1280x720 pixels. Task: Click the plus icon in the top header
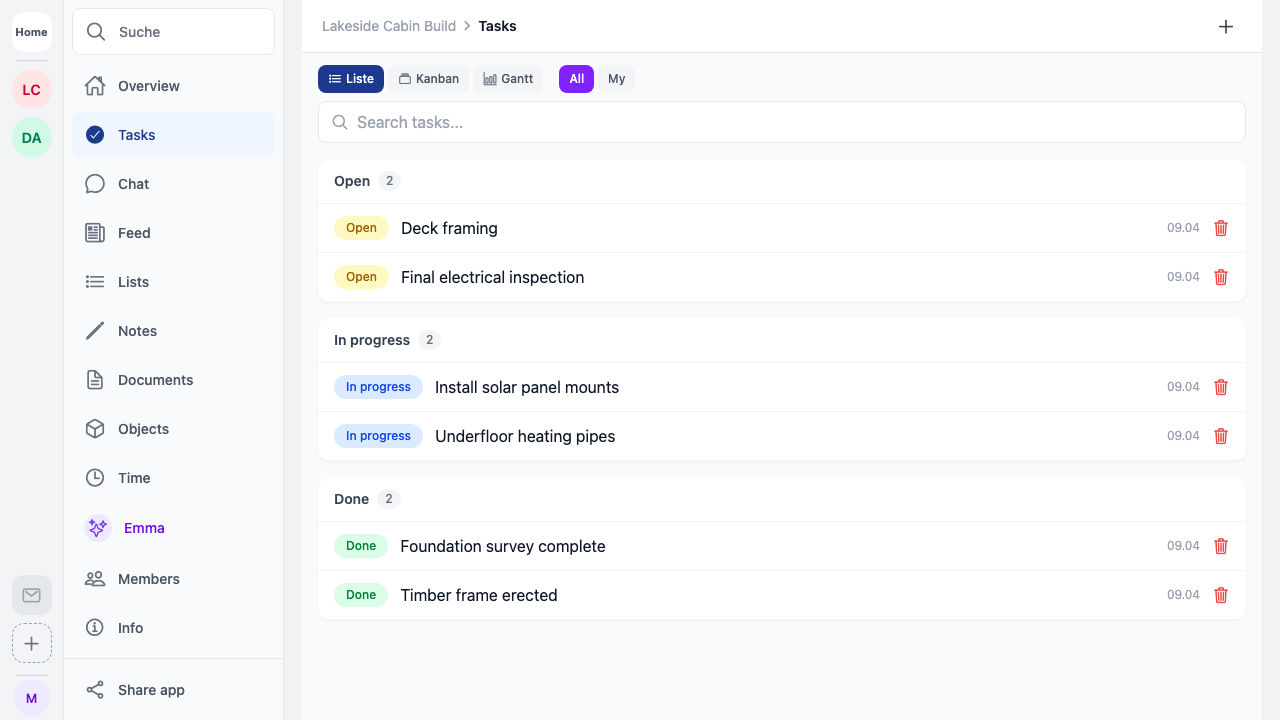click(x=1226, y=27)
